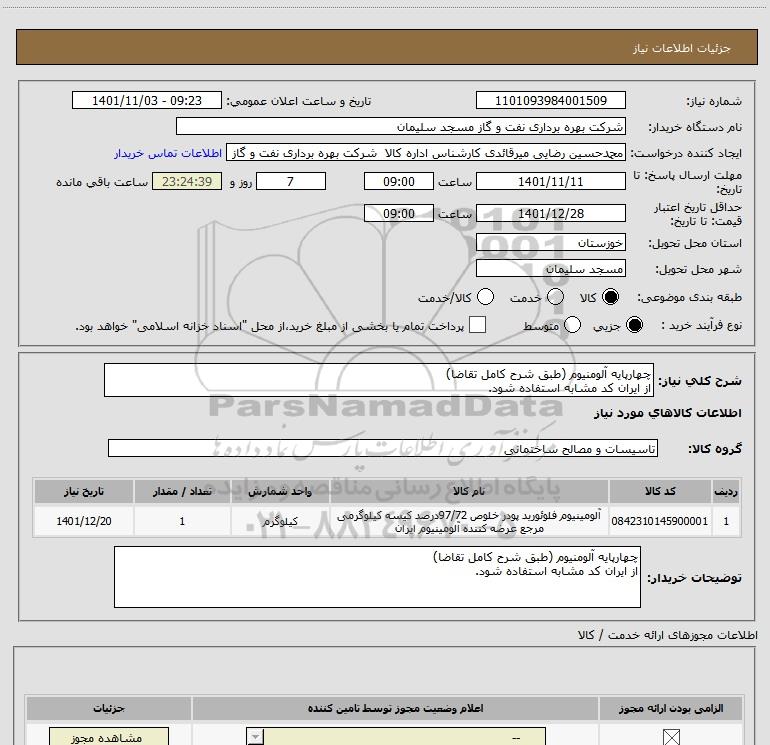This screenshot has width=770, height=745.
Task: Click the اطلاعات مجوزهای ارائه خدمت / کالا heading
Action: [667, 635]
